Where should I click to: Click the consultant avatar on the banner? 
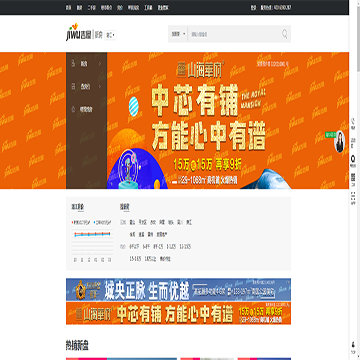[x=339, y=142]
